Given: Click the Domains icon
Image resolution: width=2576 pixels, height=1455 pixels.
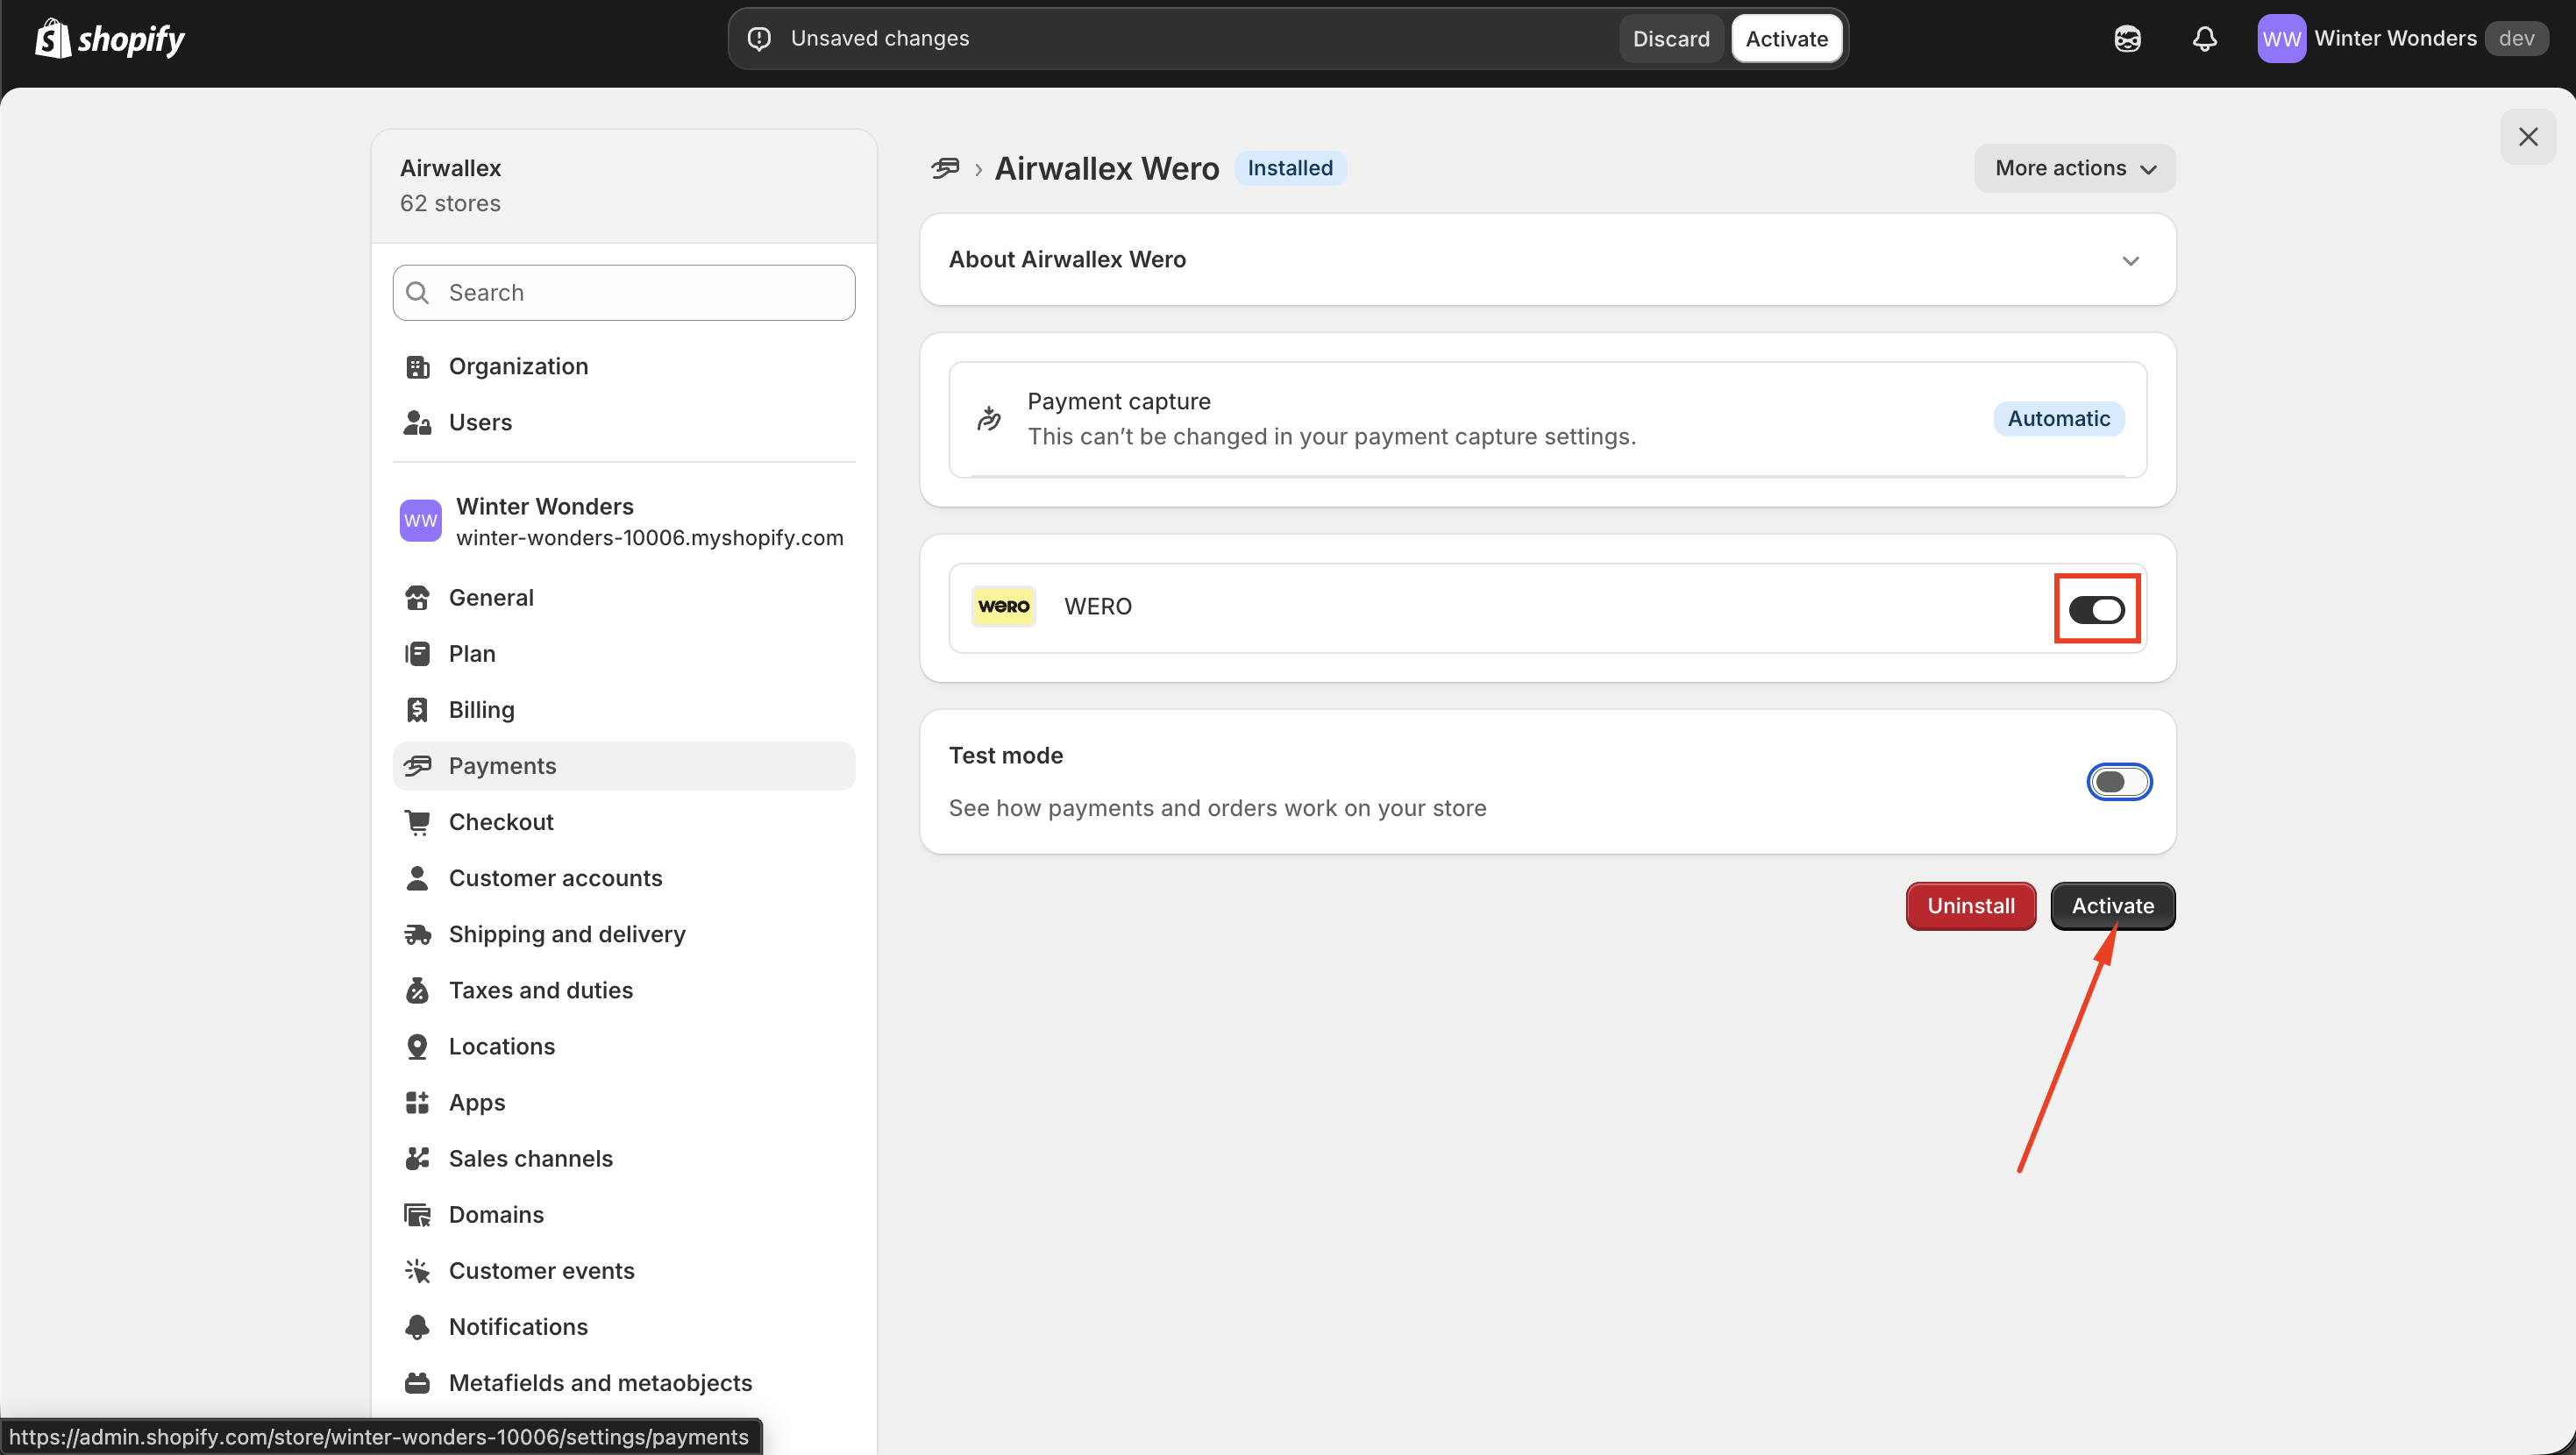Looking at the screenshot, I should click(x=417, y=1214).
